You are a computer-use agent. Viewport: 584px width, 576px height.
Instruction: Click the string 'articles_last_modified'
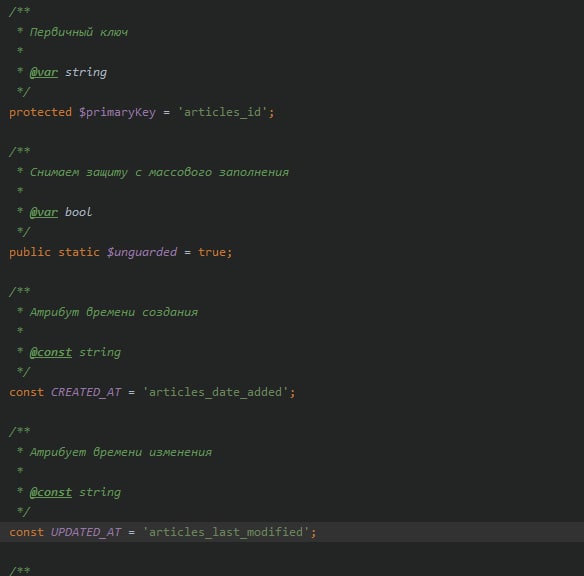[x=226, y=532]
